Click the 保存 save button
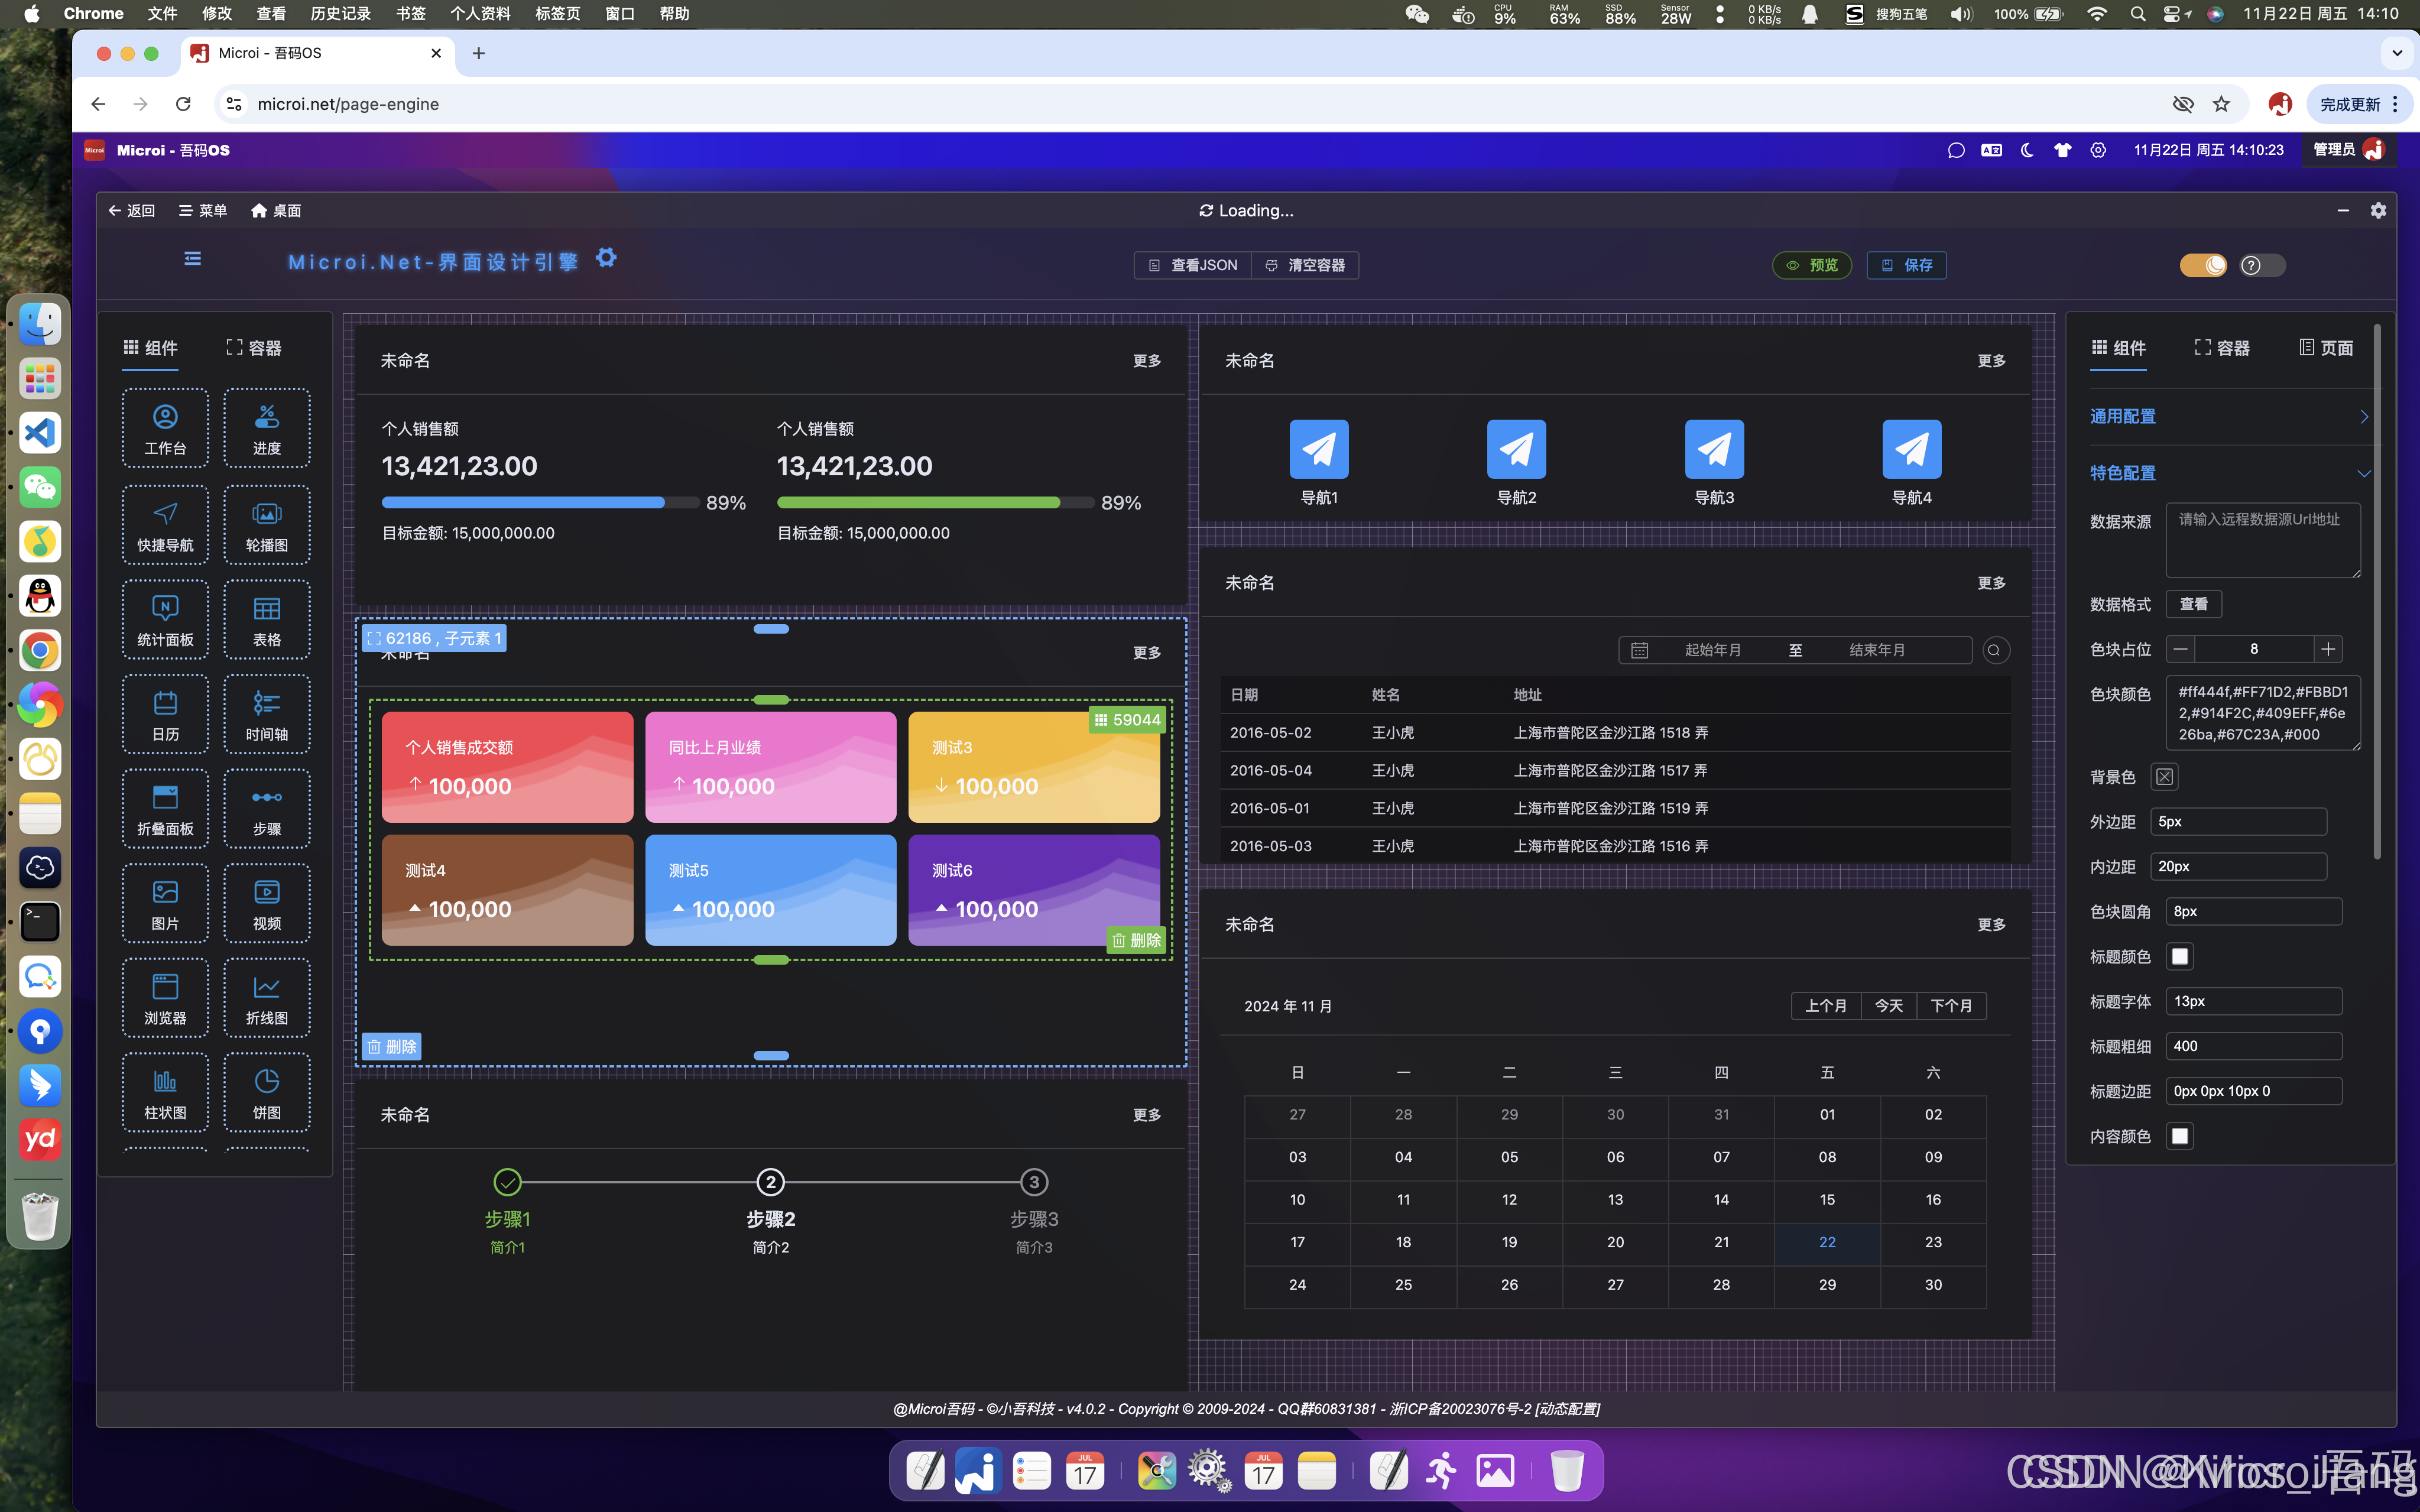2420x1512 pixels. (x=1906, y=265)
